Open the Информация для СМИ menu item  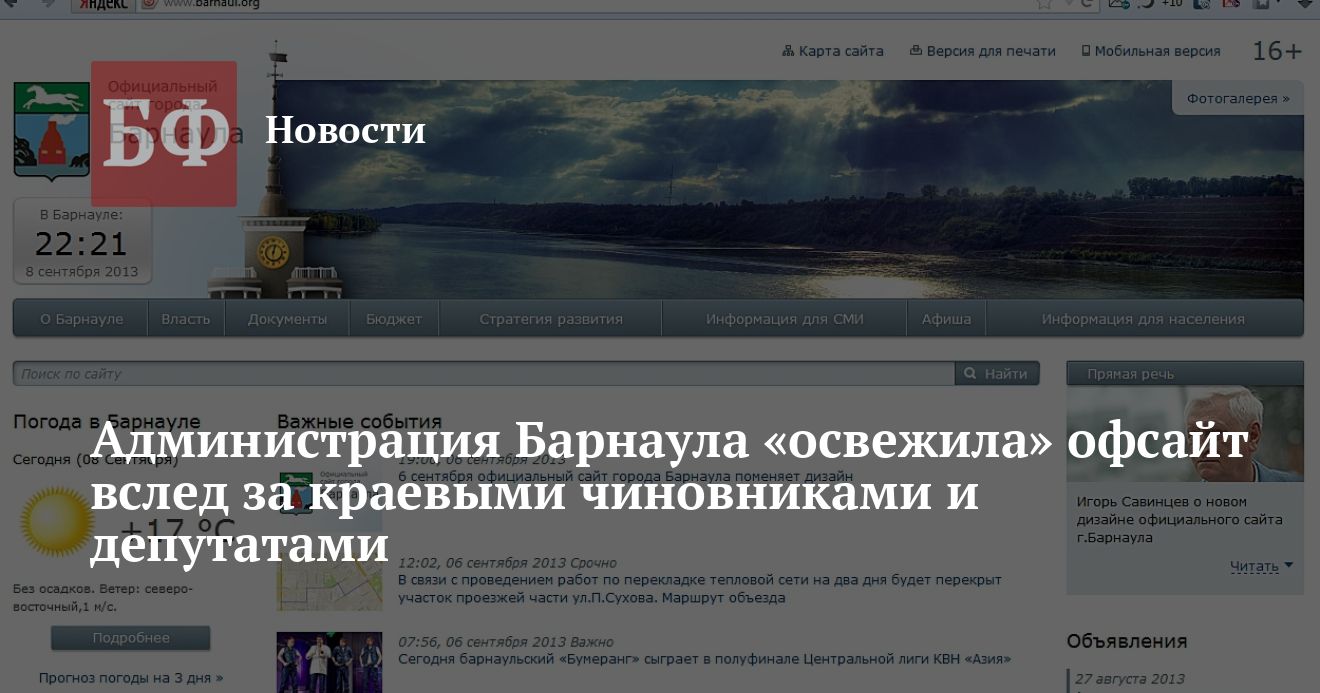(x=785, y=319)
